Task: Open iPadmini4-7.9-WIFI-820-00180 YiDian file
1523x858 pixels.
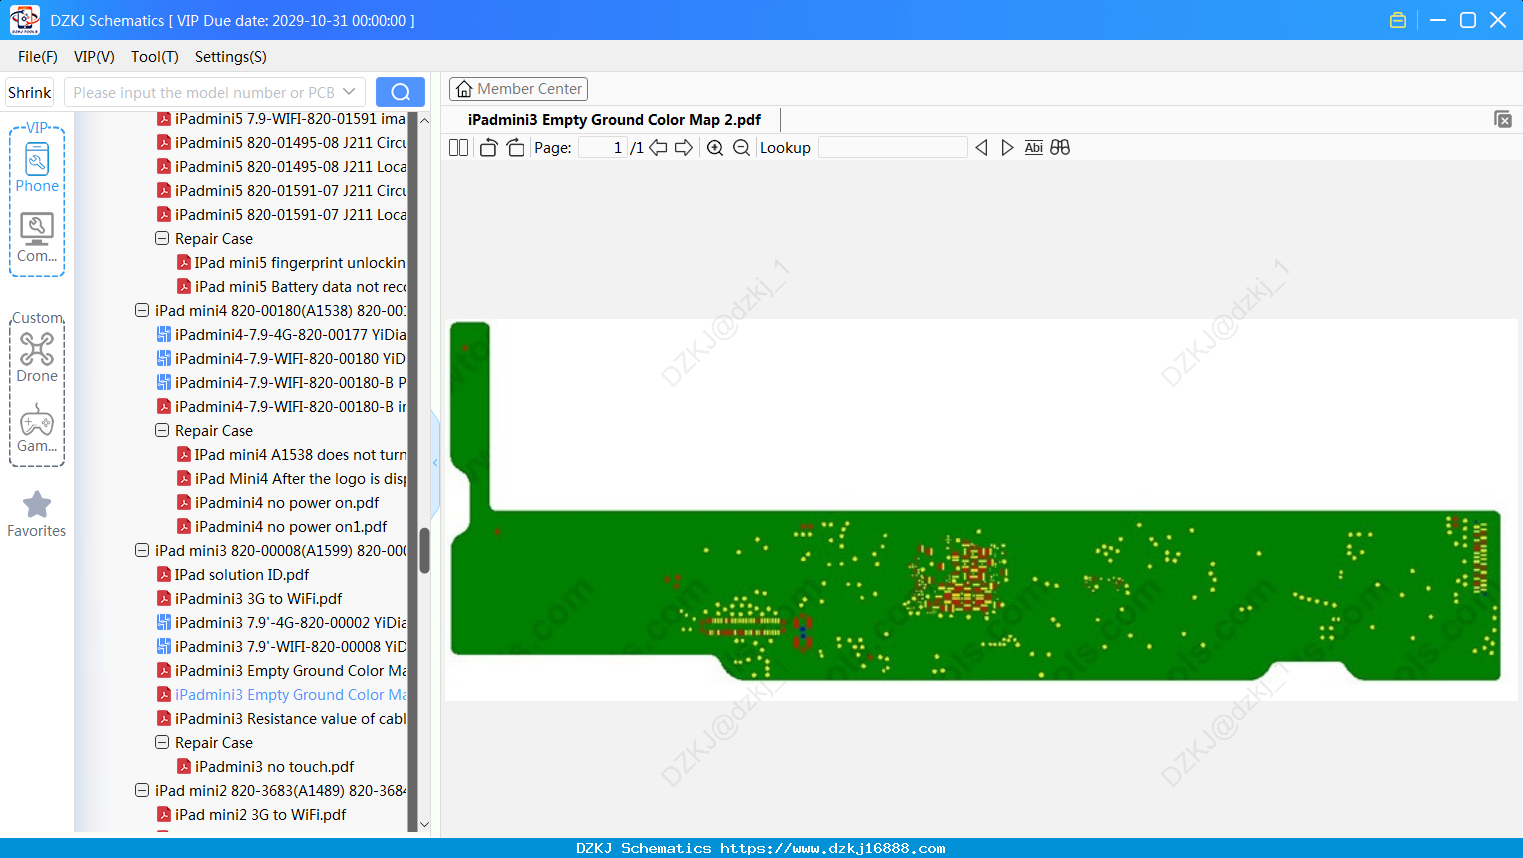Action: pos(281,359)
